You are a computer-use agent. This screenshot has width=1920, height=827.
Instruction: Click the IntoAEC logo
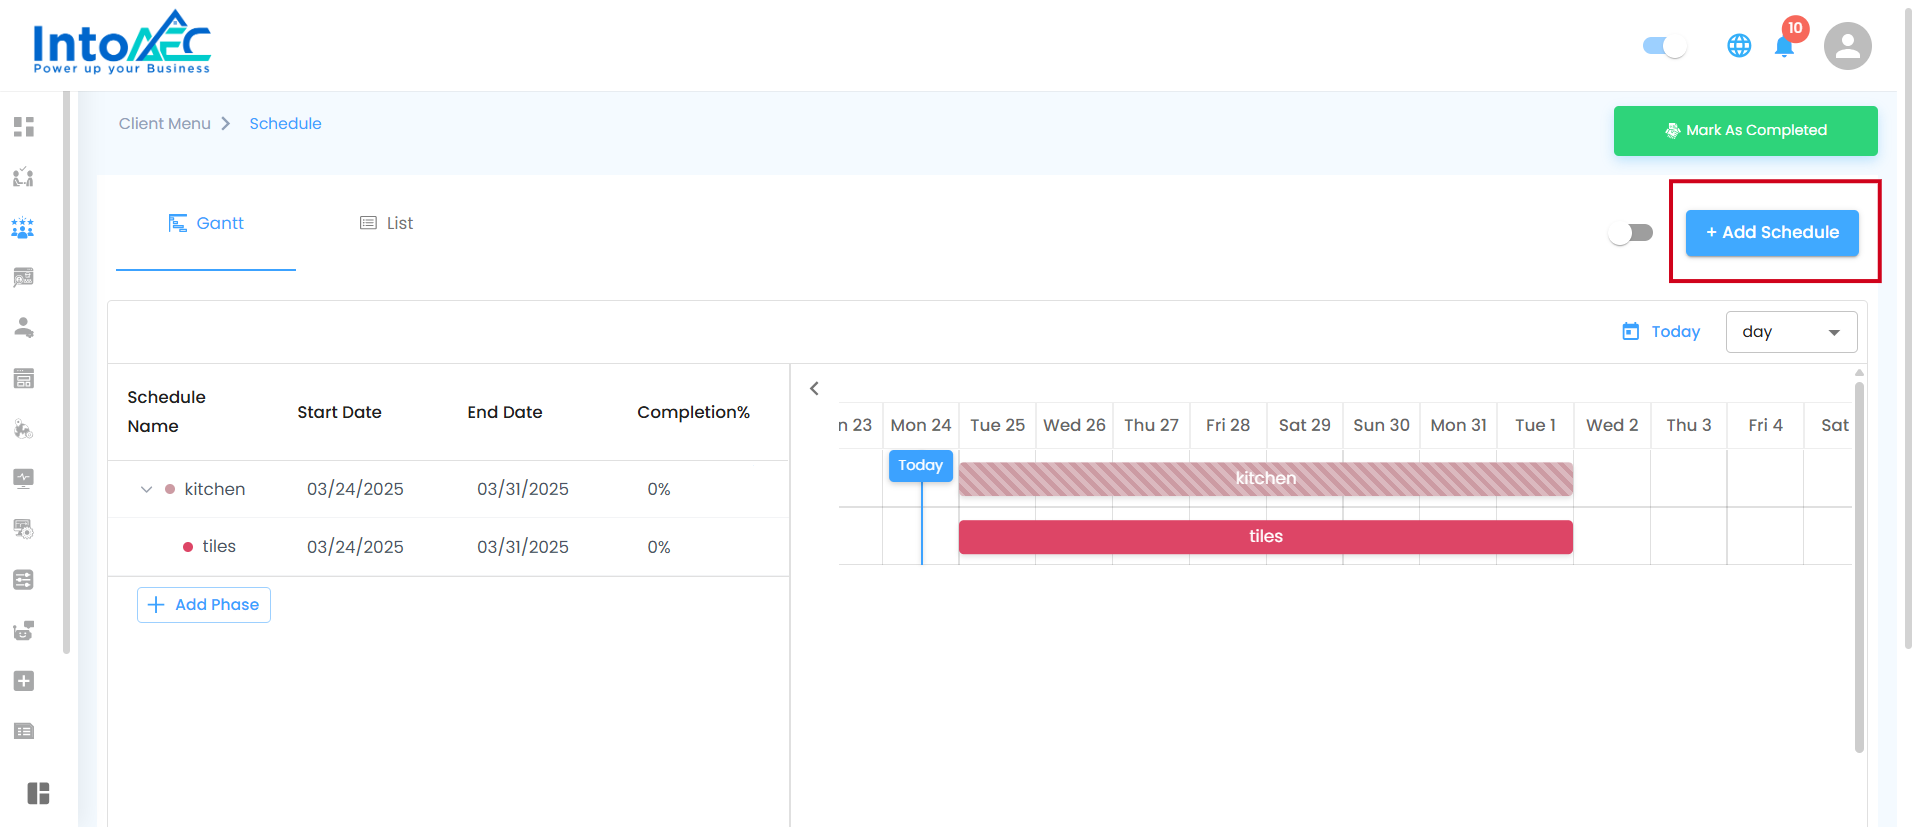[122, 42]
